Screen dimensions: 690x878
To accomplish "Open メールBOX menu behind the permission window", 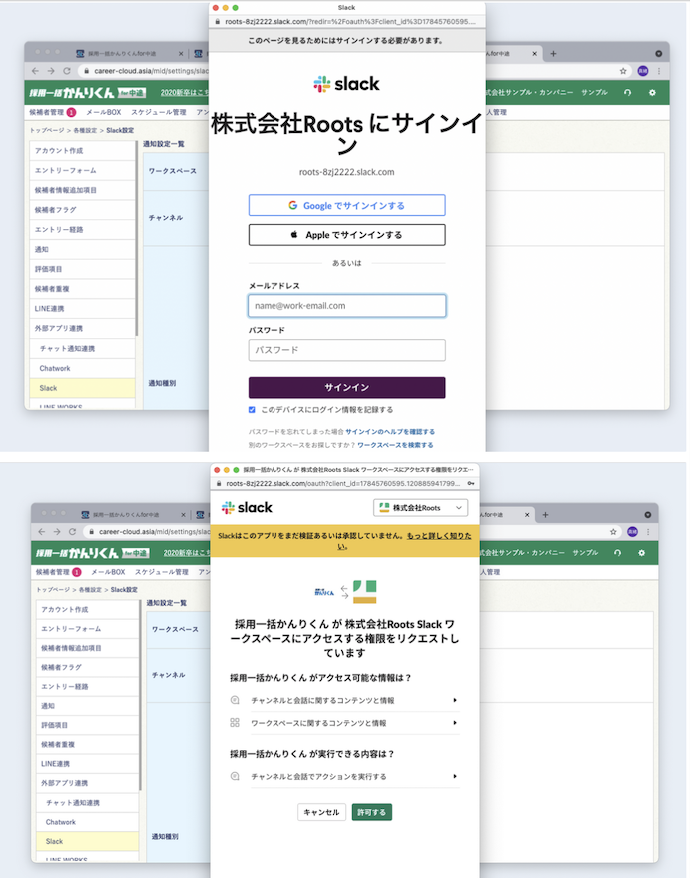I will (x=108, y=572).
